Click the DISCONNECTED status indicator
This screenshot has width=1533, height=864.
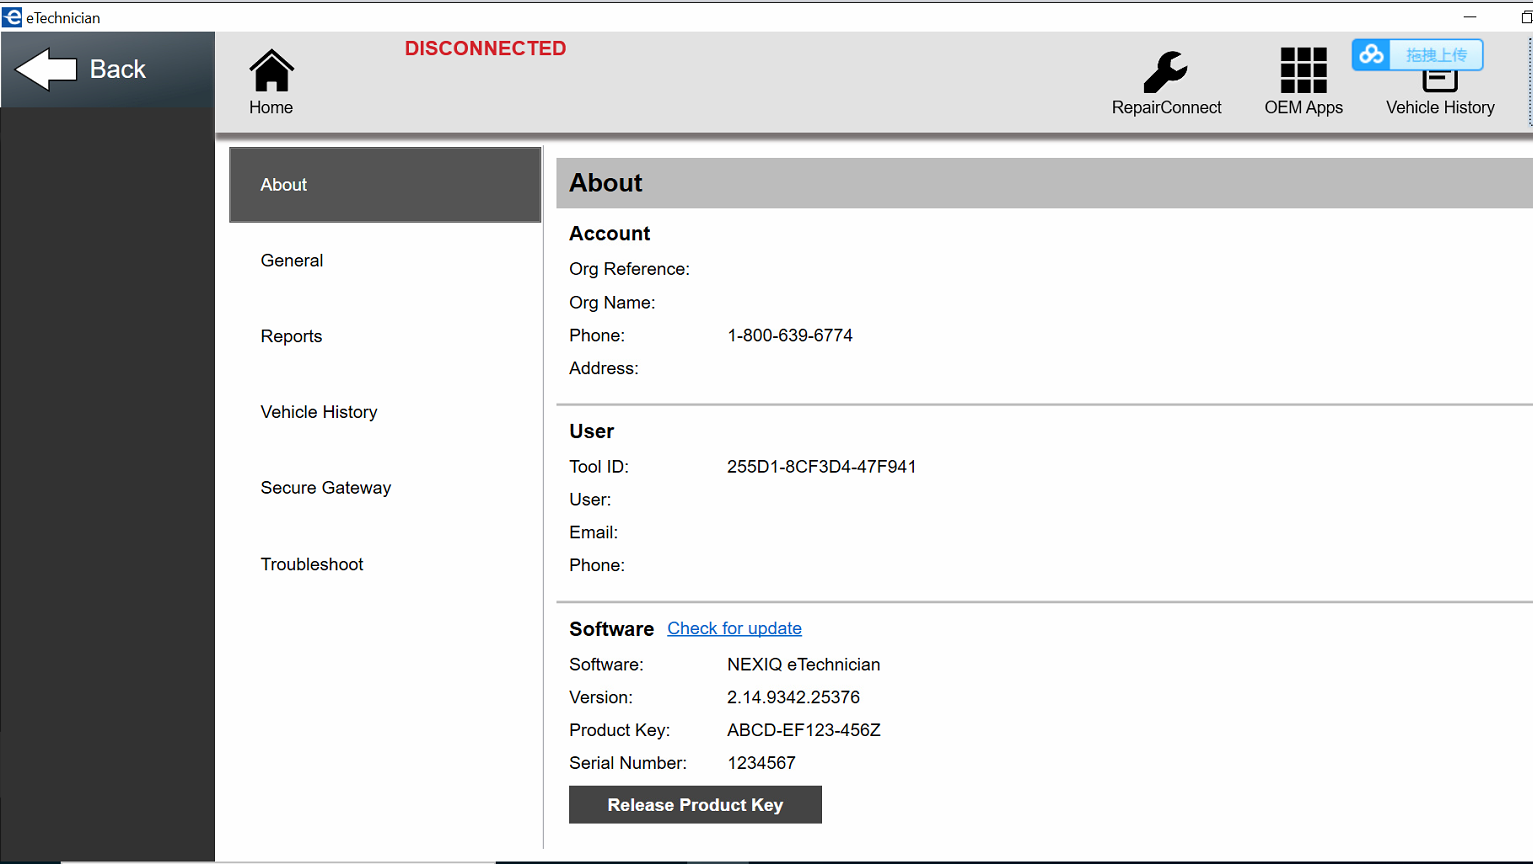point(485,49)
